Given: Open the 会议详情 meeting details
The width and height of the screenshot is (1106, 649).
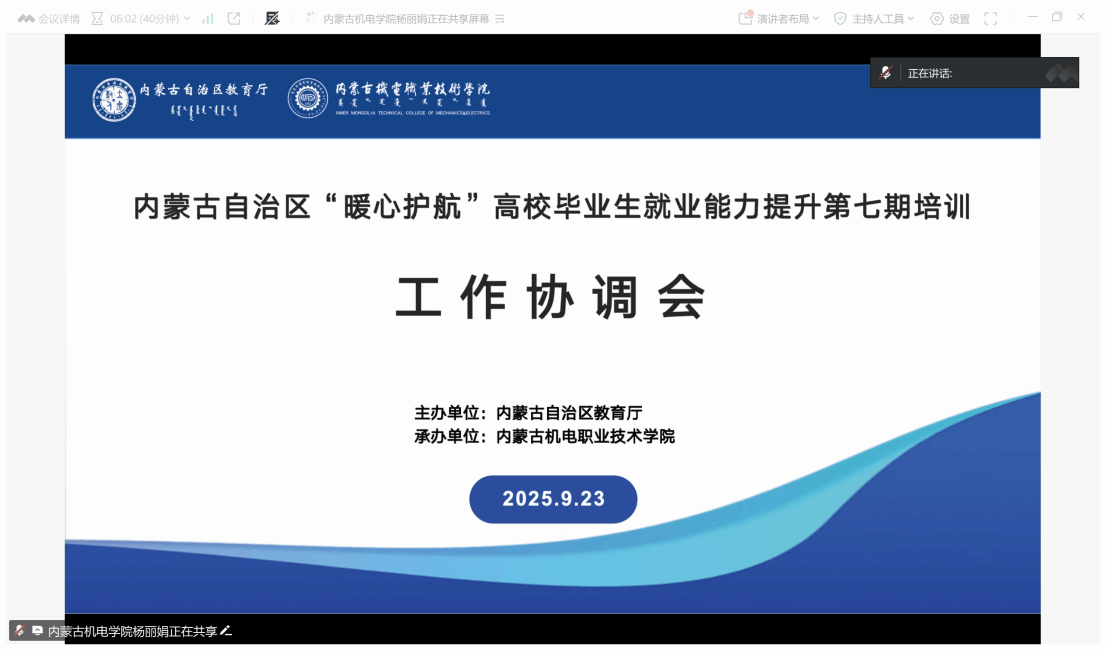Looking at the screenshot, I should click(x=57, y=18).
